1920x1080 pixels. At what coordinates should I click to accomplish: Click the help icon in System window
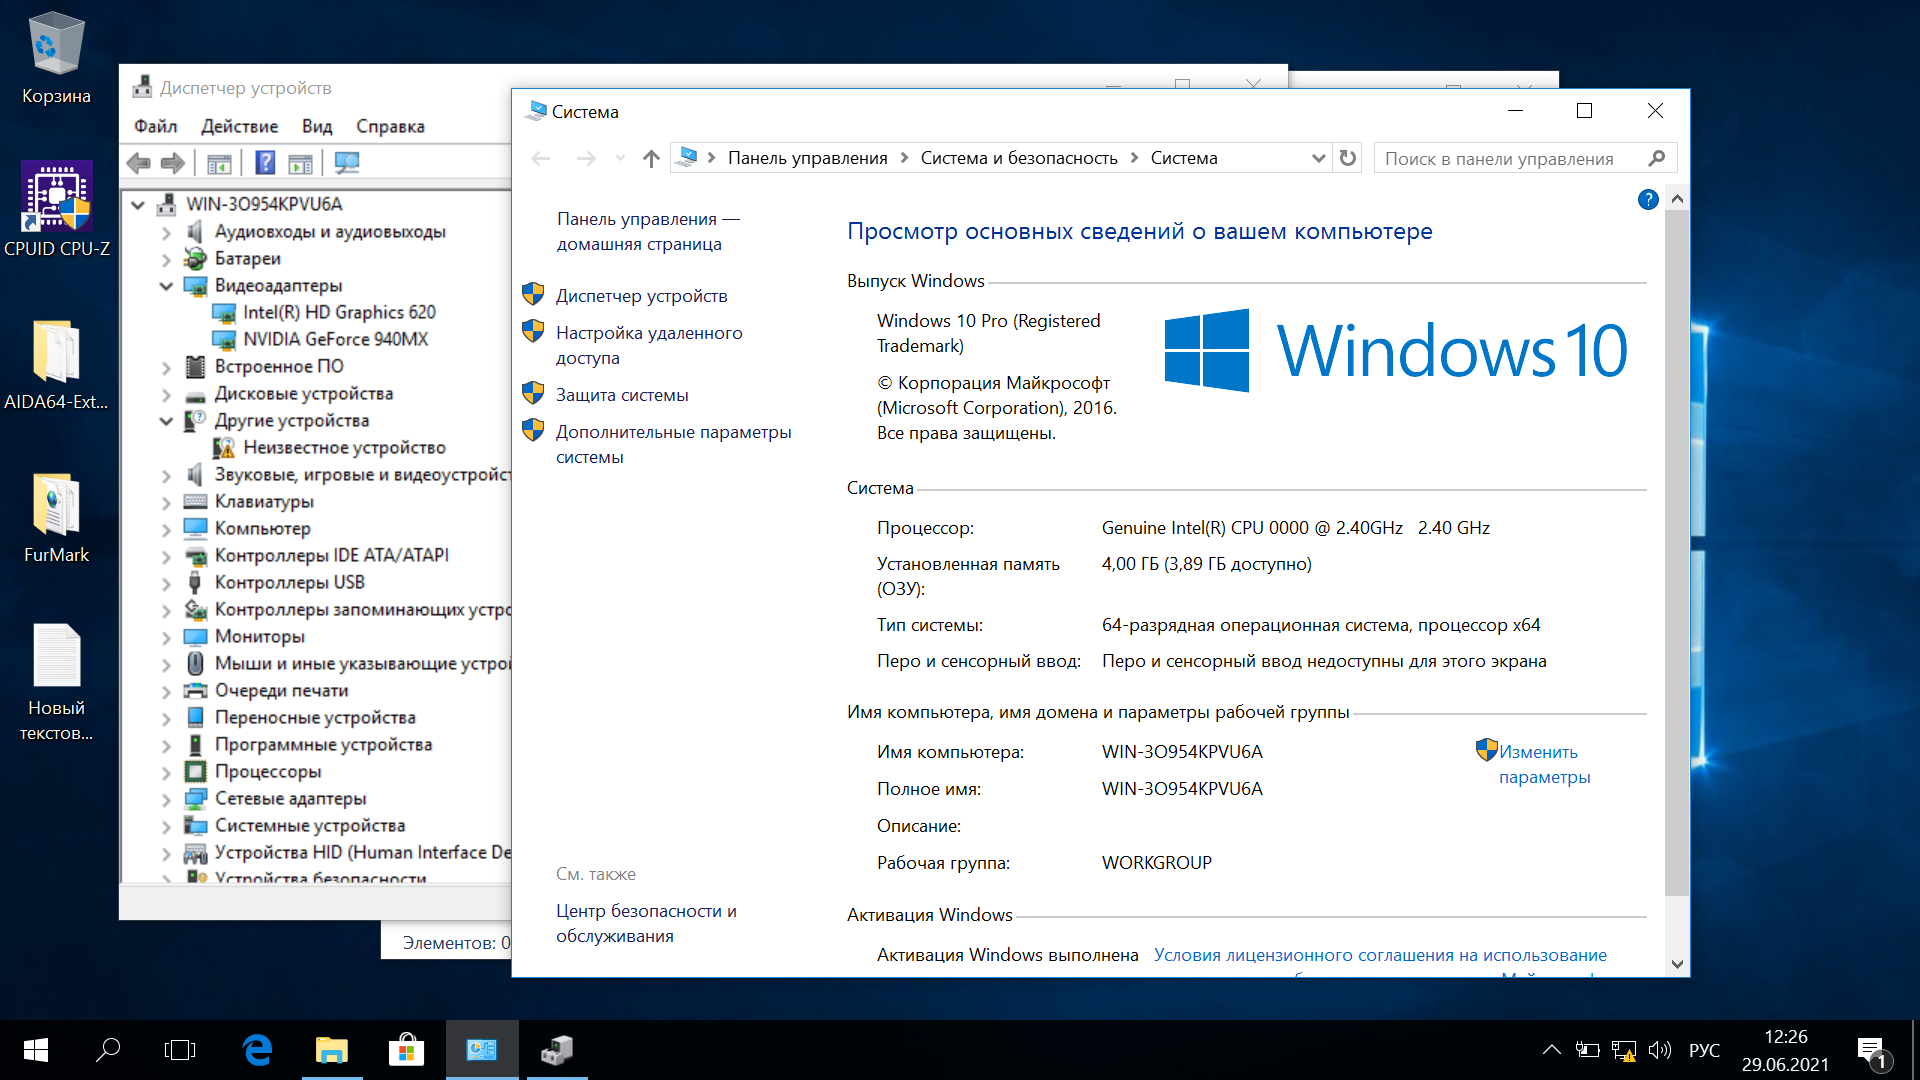[x=1648, y=200]
